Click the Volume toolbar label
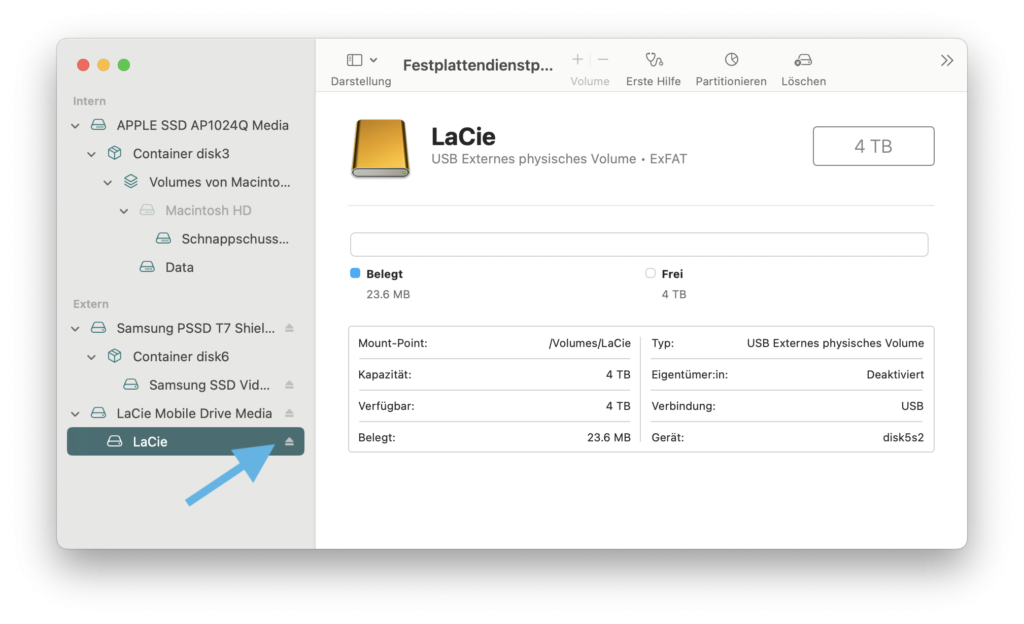This screenshot has width=1024, height=624. [590, 82]
